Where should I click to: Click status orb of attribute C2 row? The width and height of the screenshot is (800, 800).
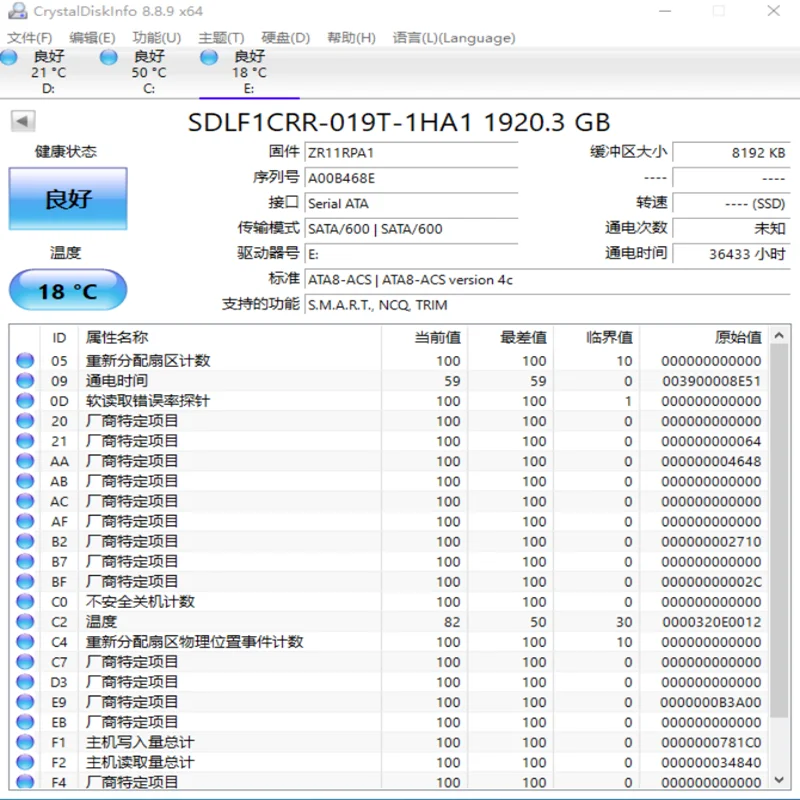25,621
